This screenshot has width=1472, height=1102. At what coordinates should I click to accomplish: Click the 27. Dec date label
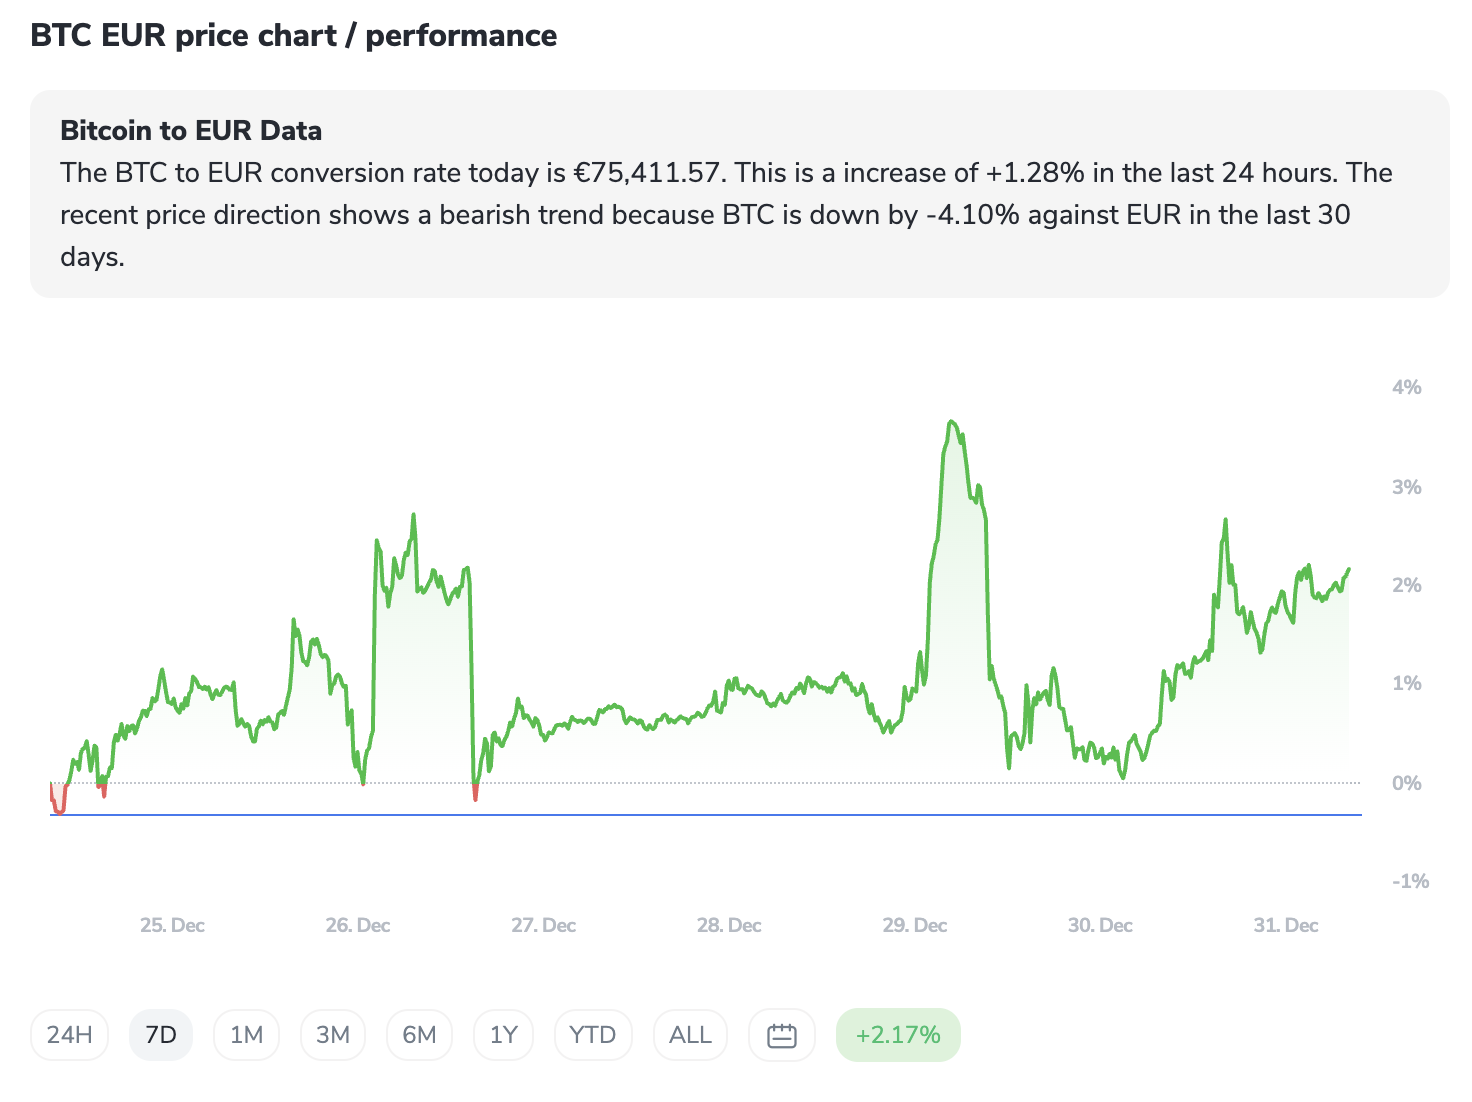[543, 925]
